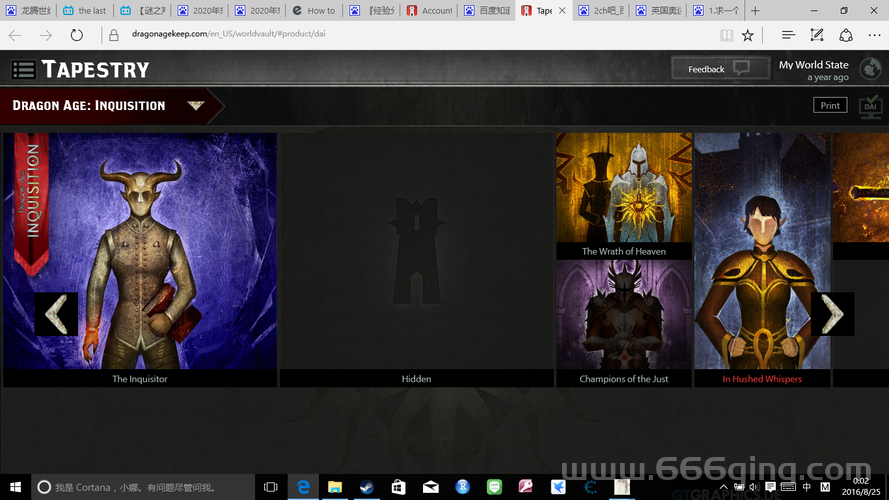The image size is (889, 500).
Task: Add page to favorites with star icon
Action: [x=748, y=35]
